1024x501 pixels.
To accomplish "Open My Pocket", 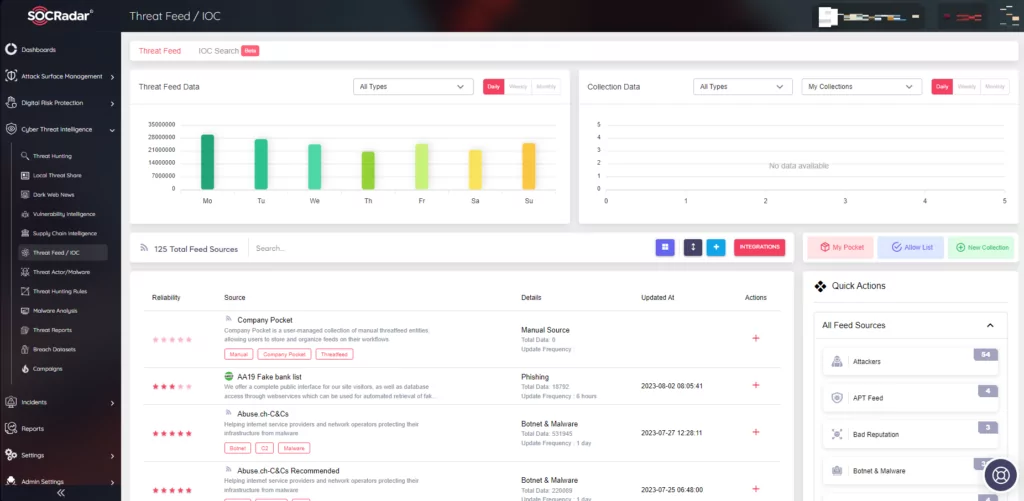I will click(840, 248).
